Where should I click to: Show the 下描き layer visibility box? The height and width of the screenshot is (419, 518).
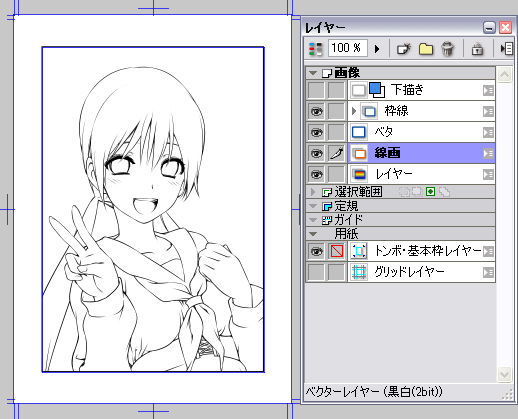coord(316,90)
